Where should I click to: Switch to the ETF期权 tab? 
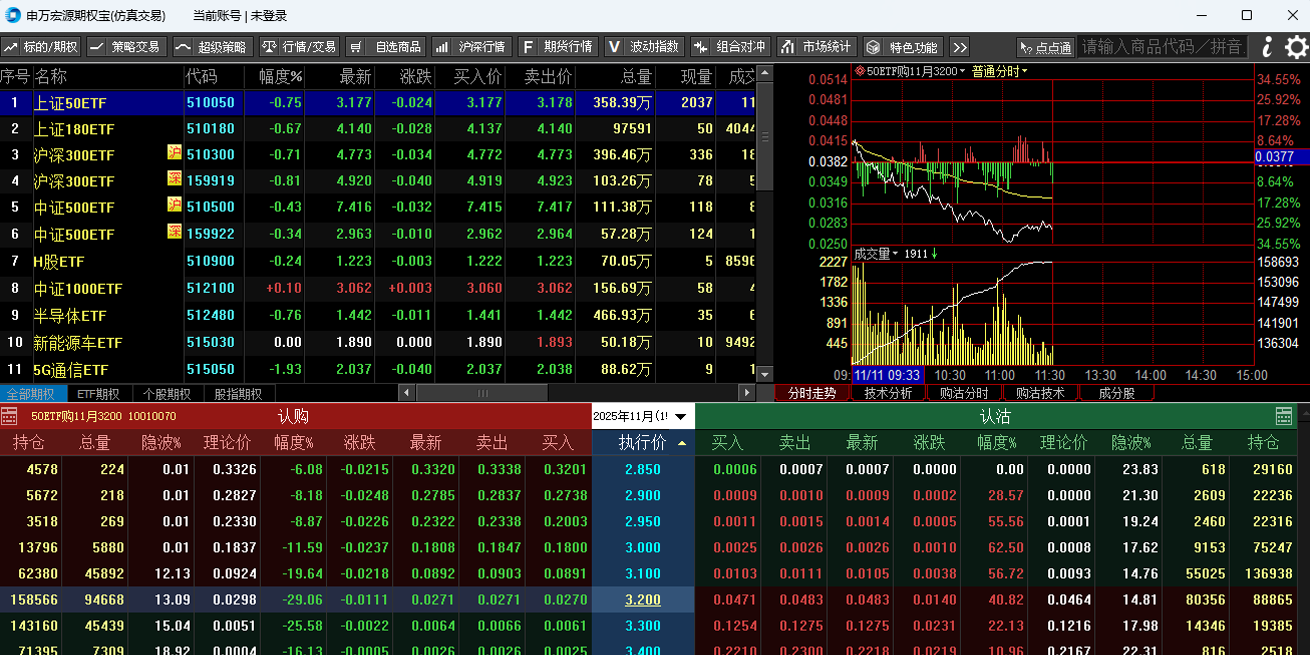[x=98, y=394]
